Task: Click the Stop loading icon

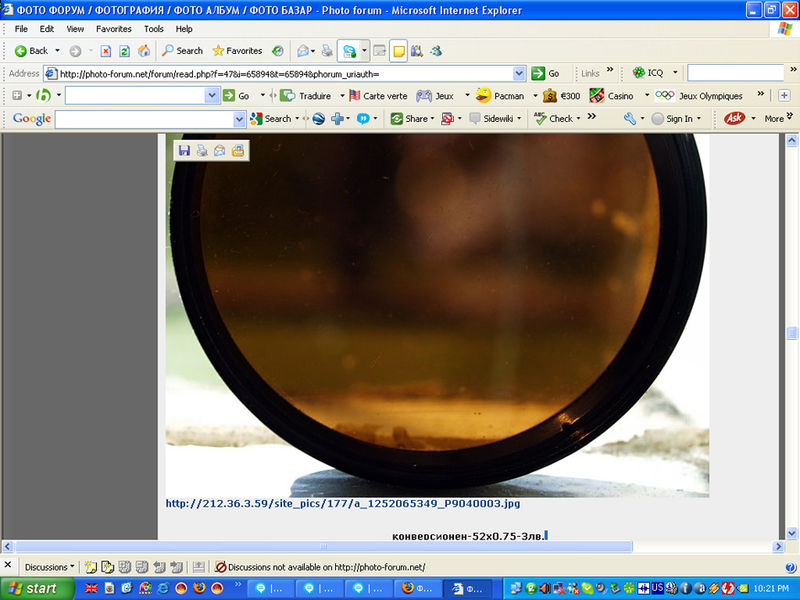Action: [105, 51]
